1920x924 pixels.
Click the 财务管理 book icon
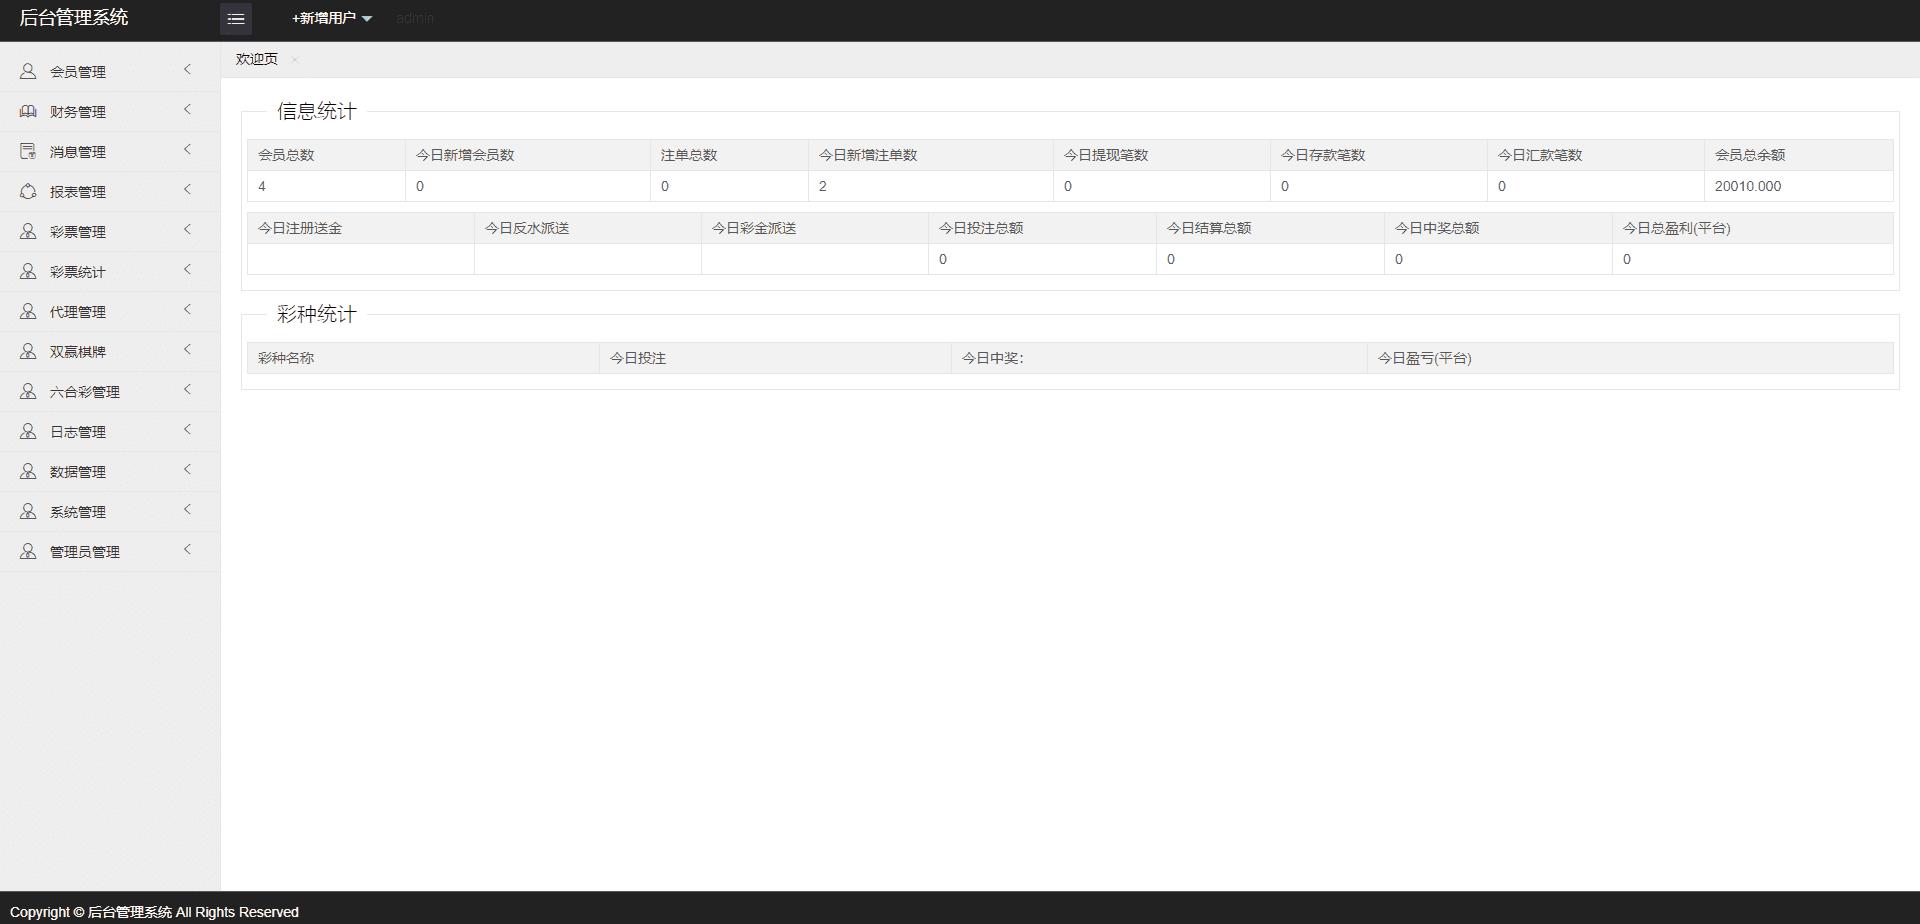point(28,111)
